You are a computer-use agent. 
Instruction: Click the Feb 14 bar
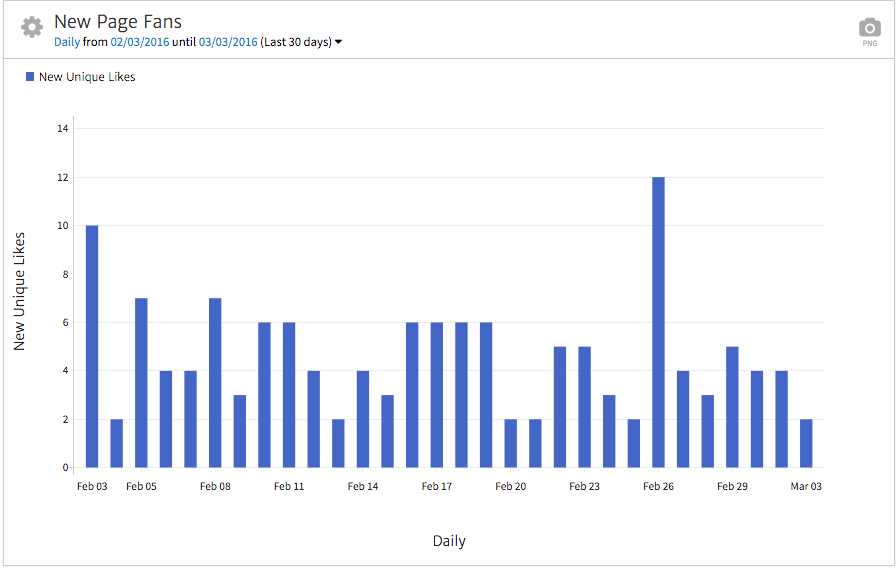pyautogui.click(x=363, y=419)
